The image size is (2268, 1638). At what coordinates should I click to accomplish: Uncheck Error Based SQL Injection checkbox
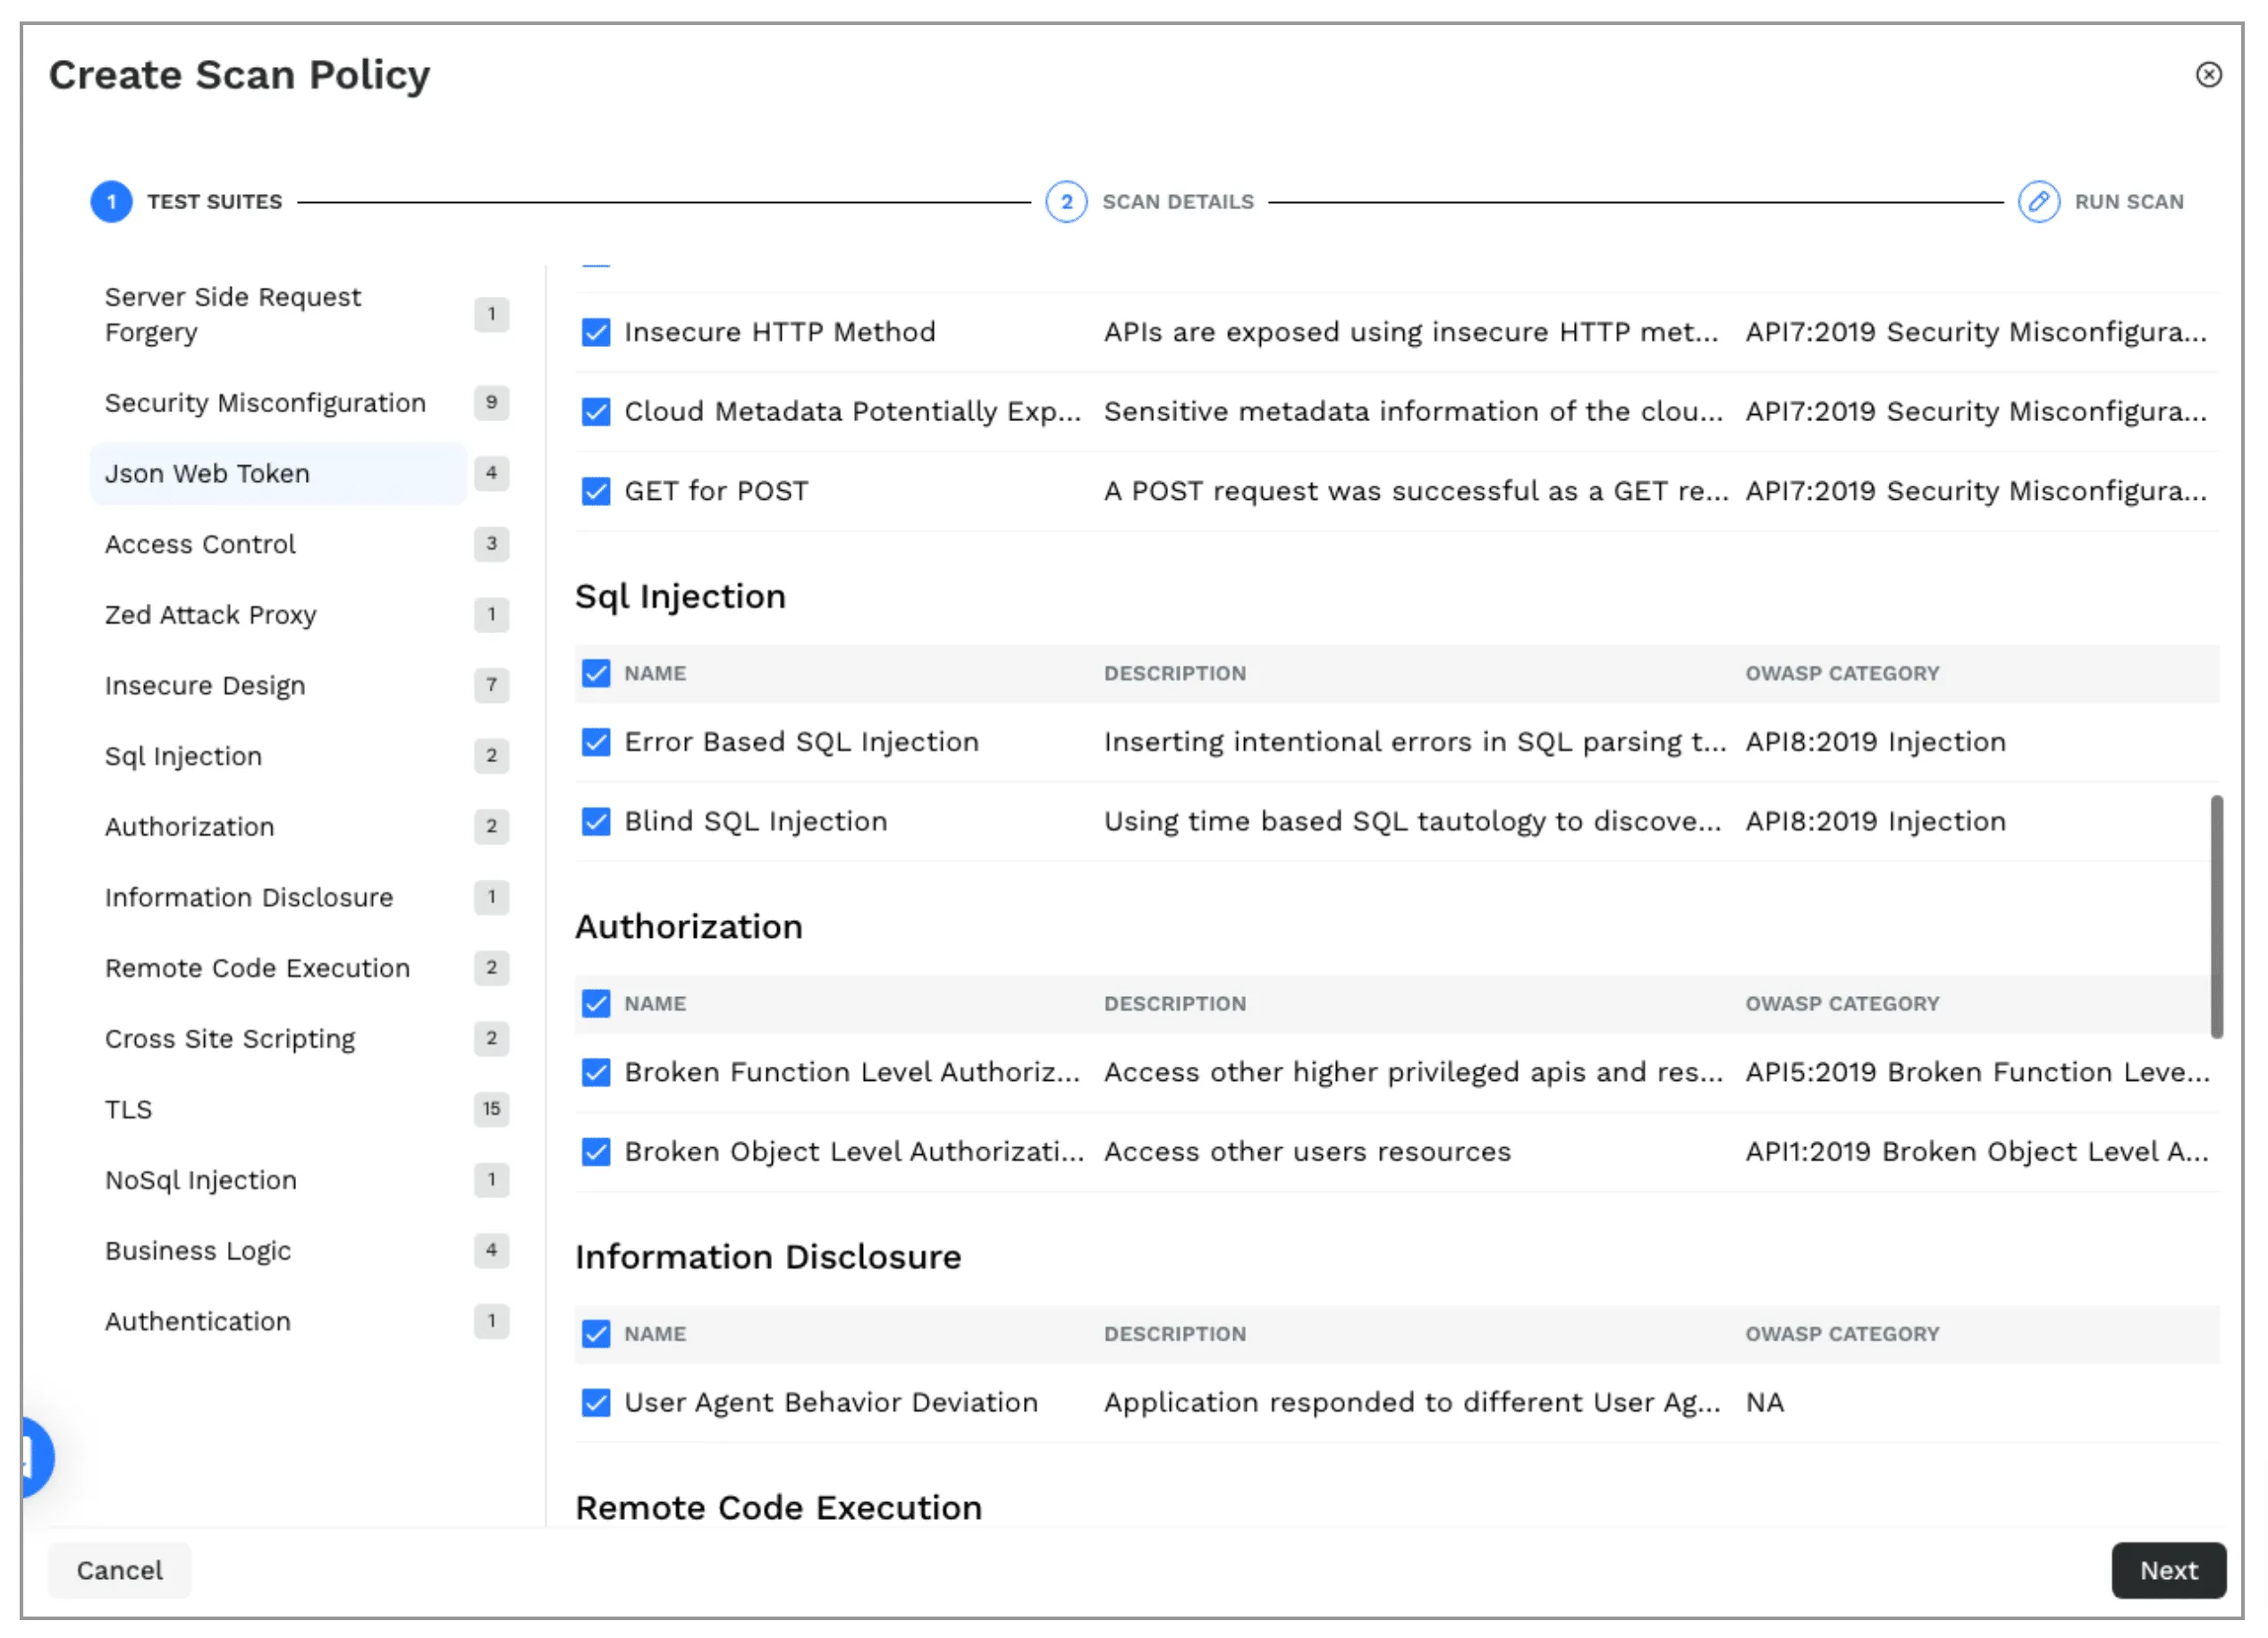596,742
